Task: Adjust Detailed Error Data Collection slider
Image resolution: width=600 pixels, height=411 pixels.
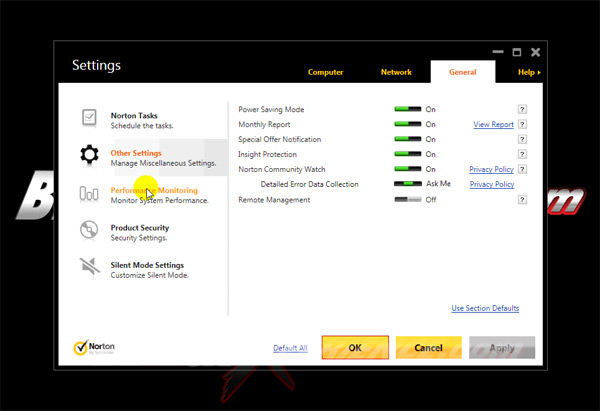Action: coord(408,184)
